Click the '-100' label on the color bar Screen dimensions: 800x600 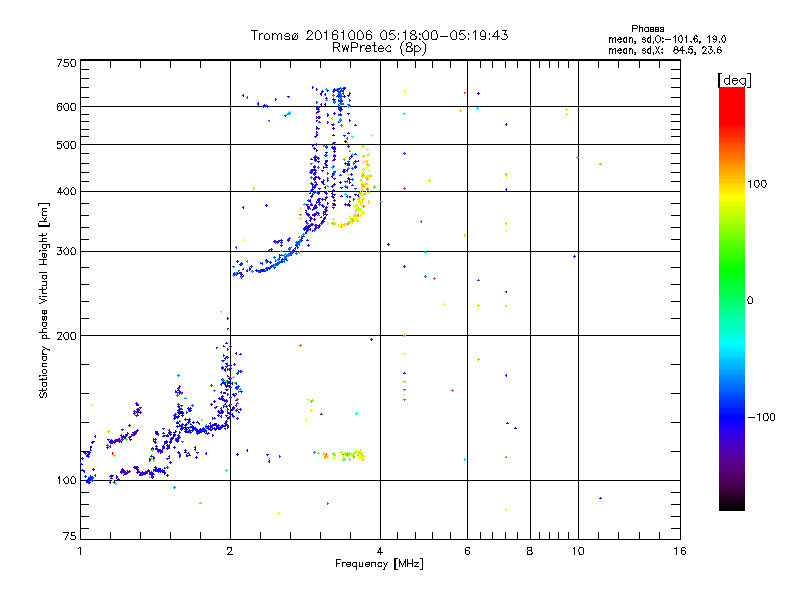coord(761,417)
